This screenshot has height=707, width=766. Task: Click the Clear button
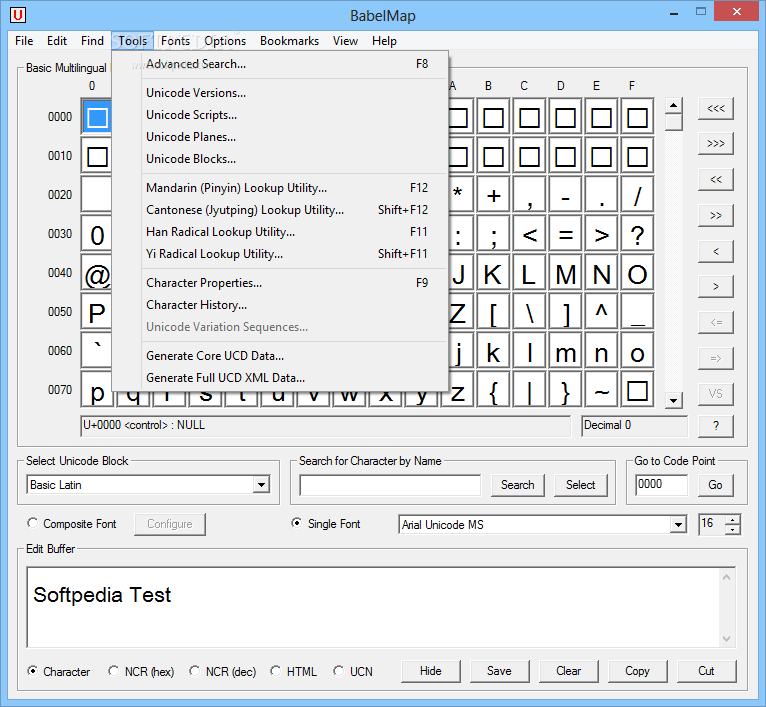(569, 671)
